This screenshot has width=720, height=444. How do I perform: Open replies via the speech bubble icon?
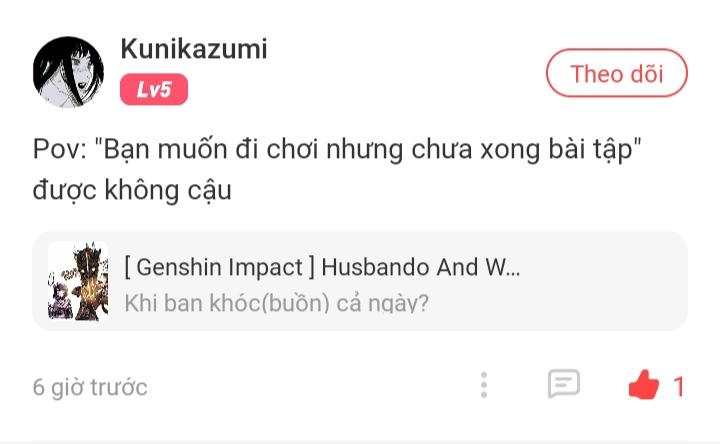(x=564, y=383)
